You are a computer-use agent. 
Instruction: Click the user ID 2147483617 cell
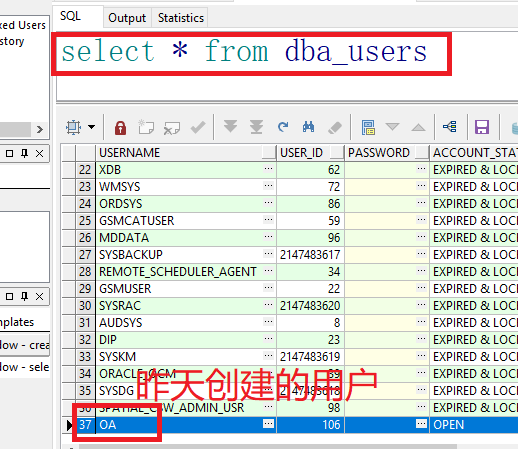(310, 255)
